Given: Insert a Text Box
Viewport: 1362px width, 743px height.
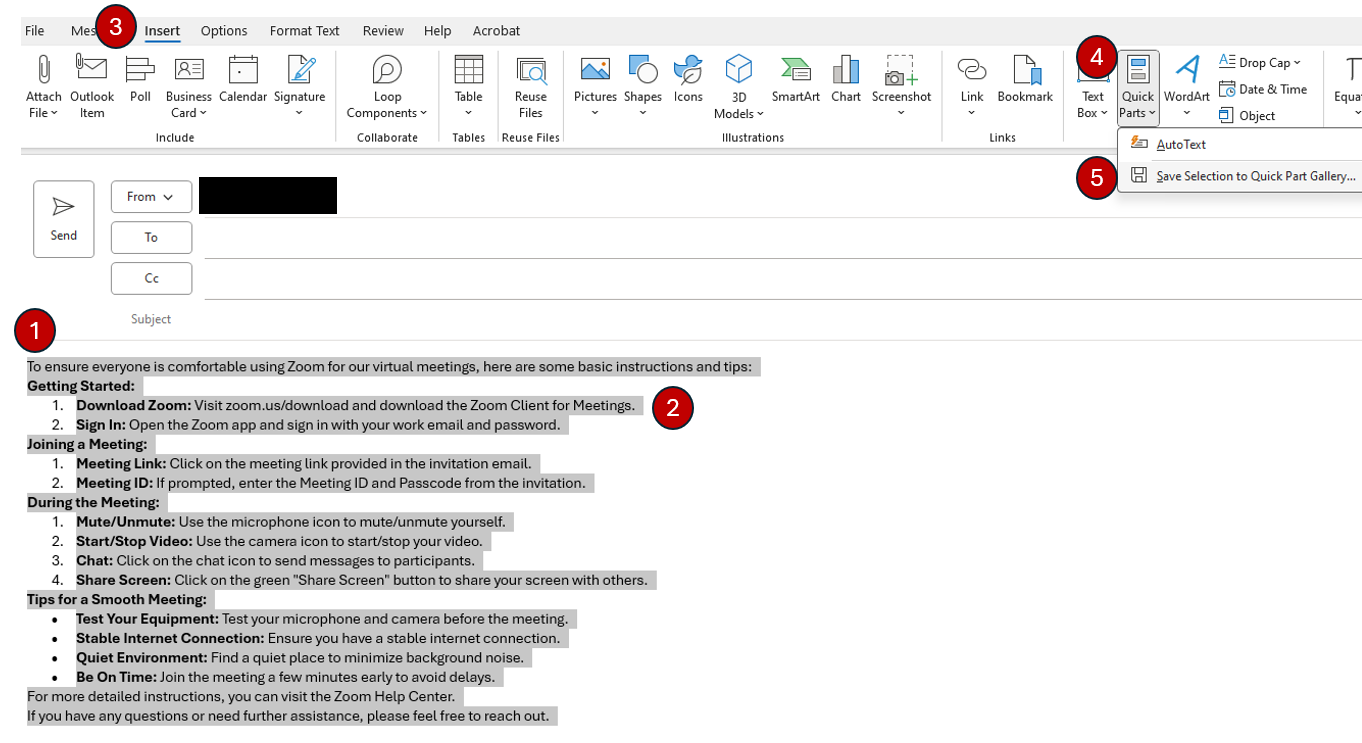Looking at the screenshot, I should point(1092,86).
